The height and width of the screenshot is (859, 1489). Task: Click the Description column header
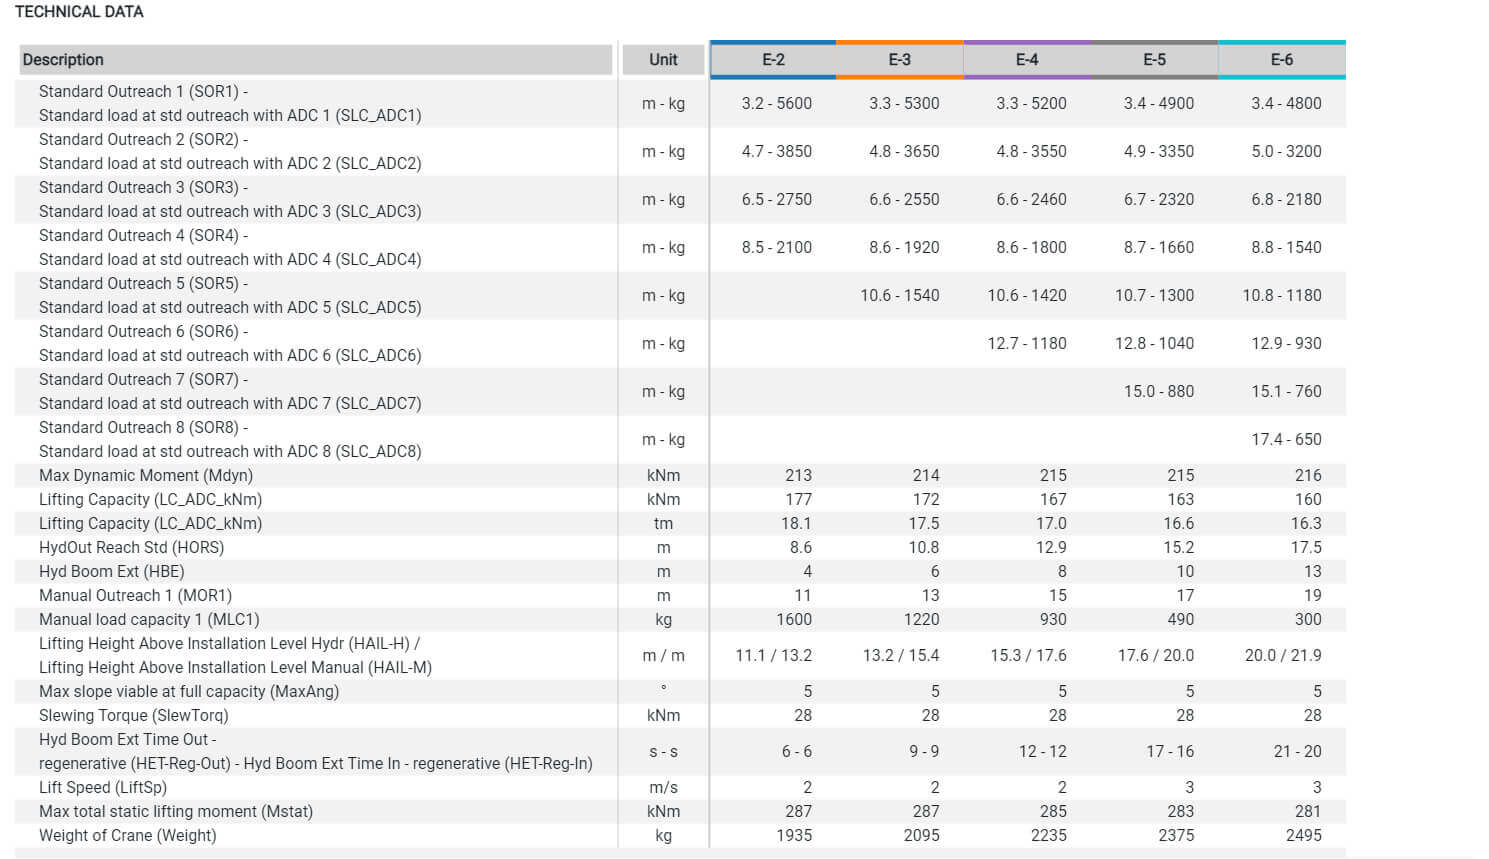click(x=63, y=60)
